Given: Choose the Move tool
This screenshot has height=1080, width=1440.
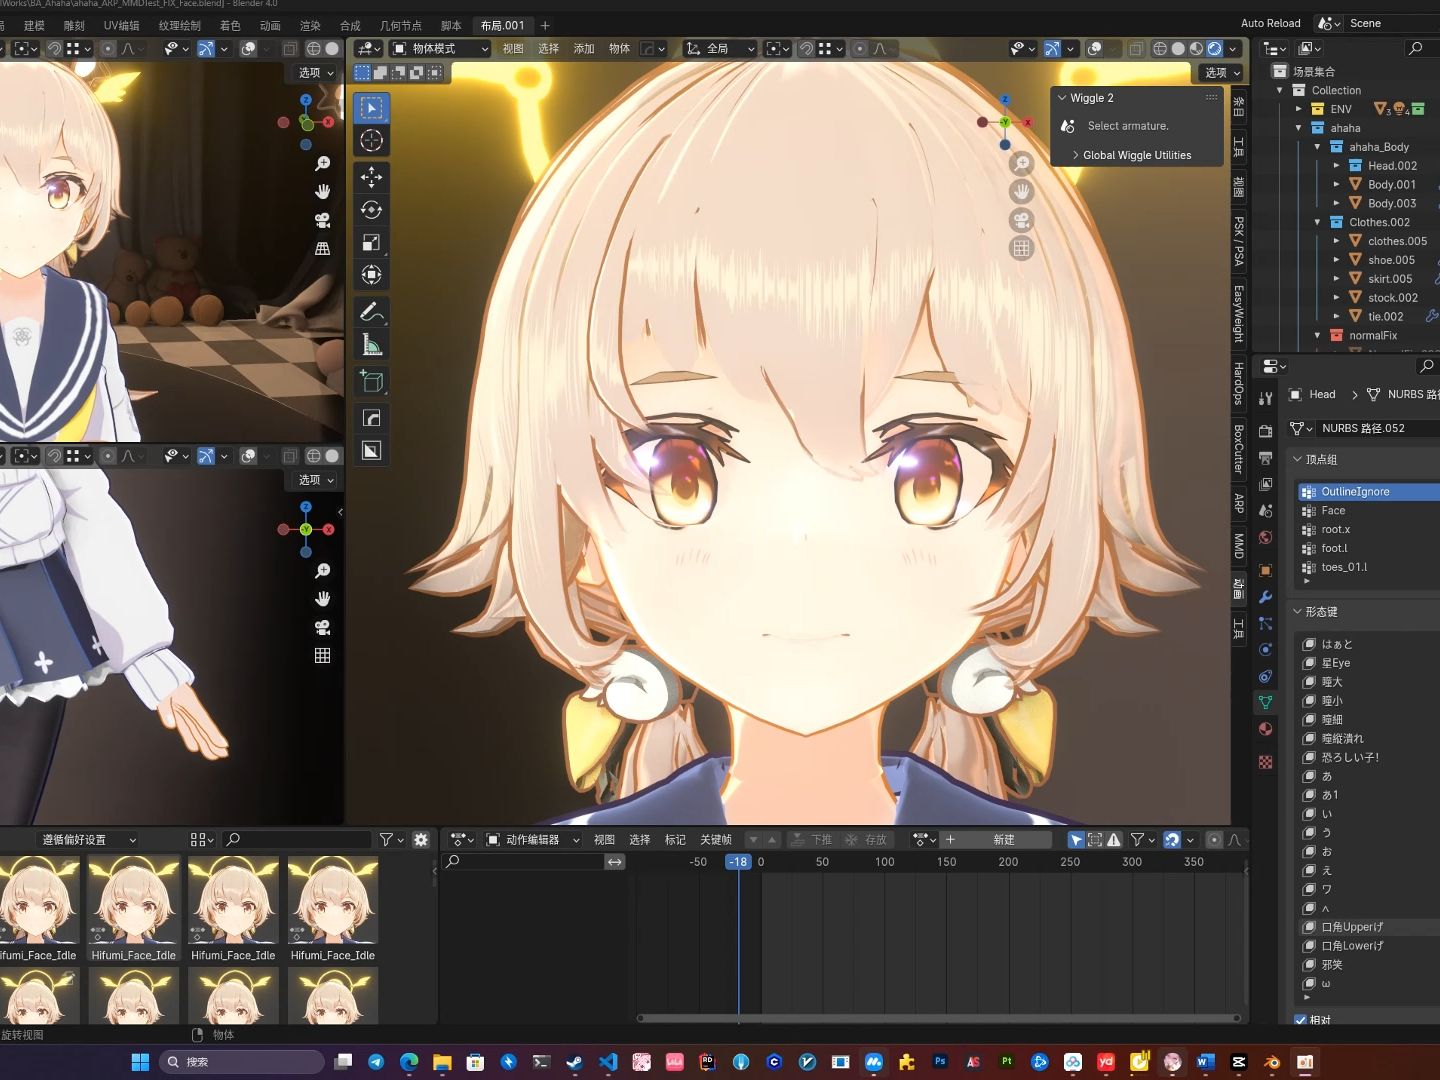Looking at the screenshot, I should pos(371,177).
